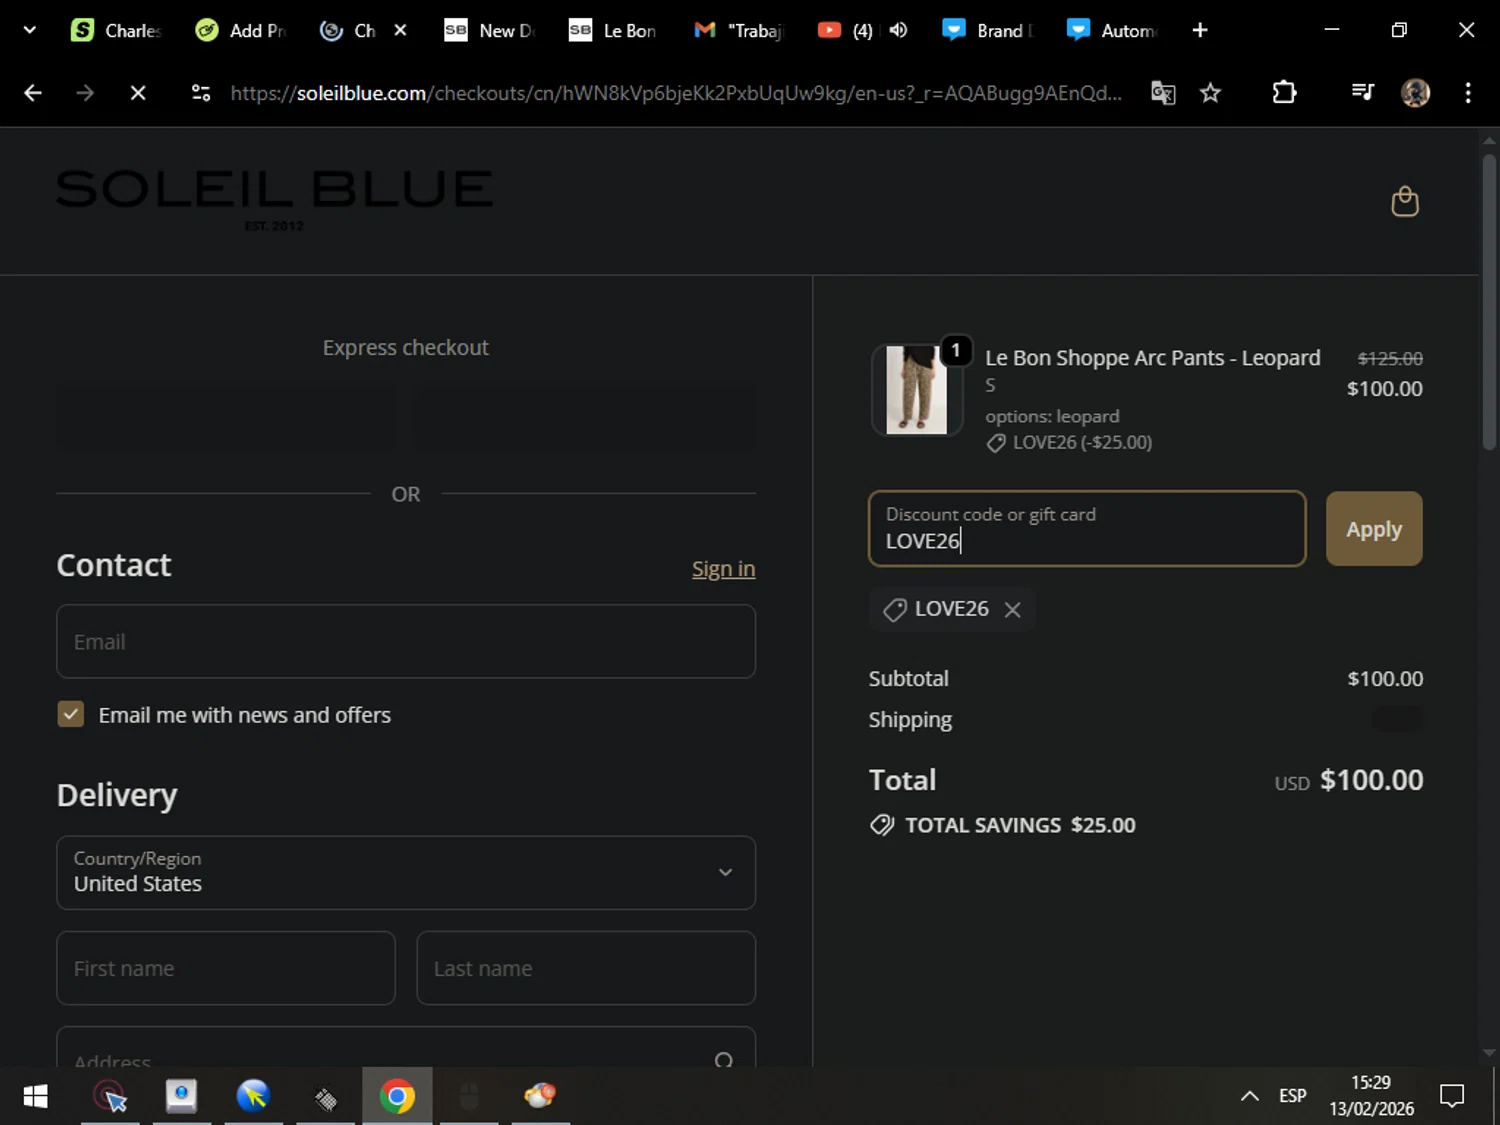This screenshot has height=1125, width=1500.
Task: Open SOLEIL BLUE logo
Action: pos(274,198)
